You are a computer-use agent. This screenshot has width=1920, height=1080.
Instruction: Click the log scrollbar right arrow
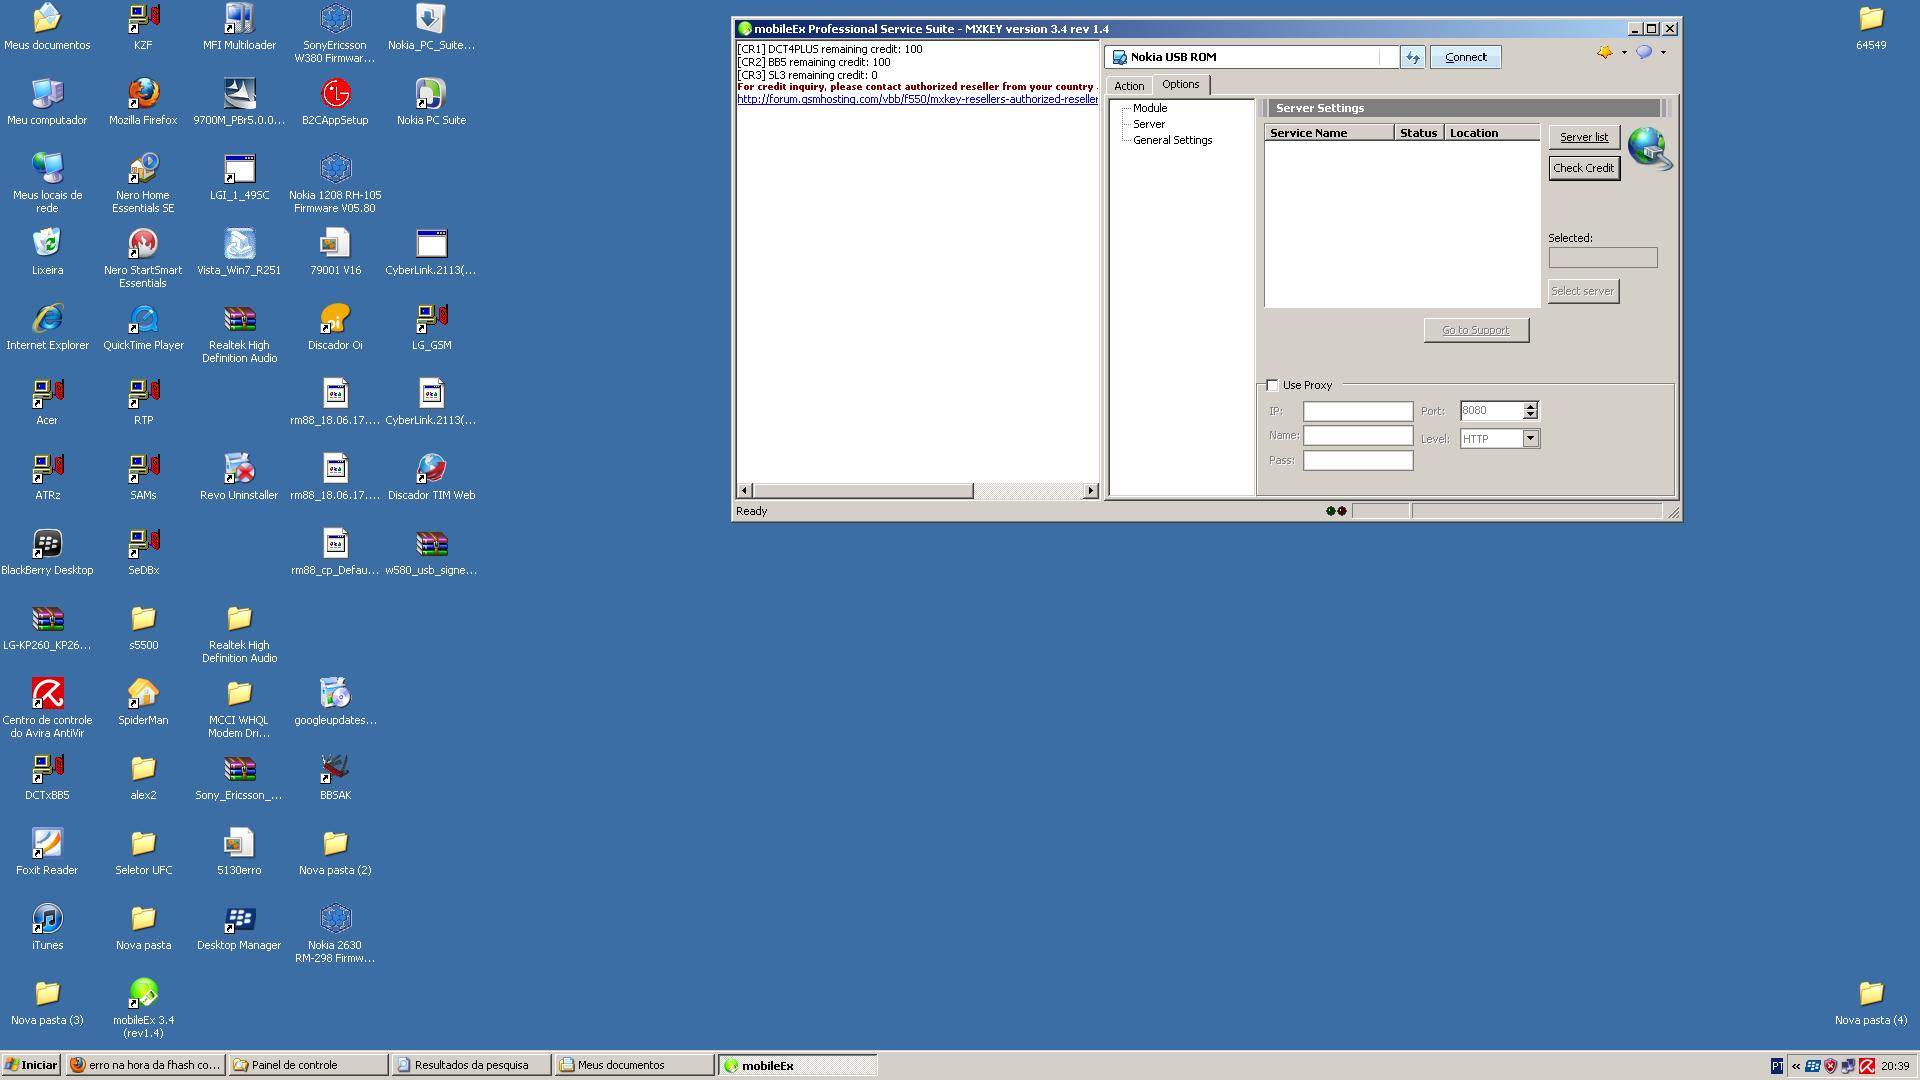(1090, 491)
